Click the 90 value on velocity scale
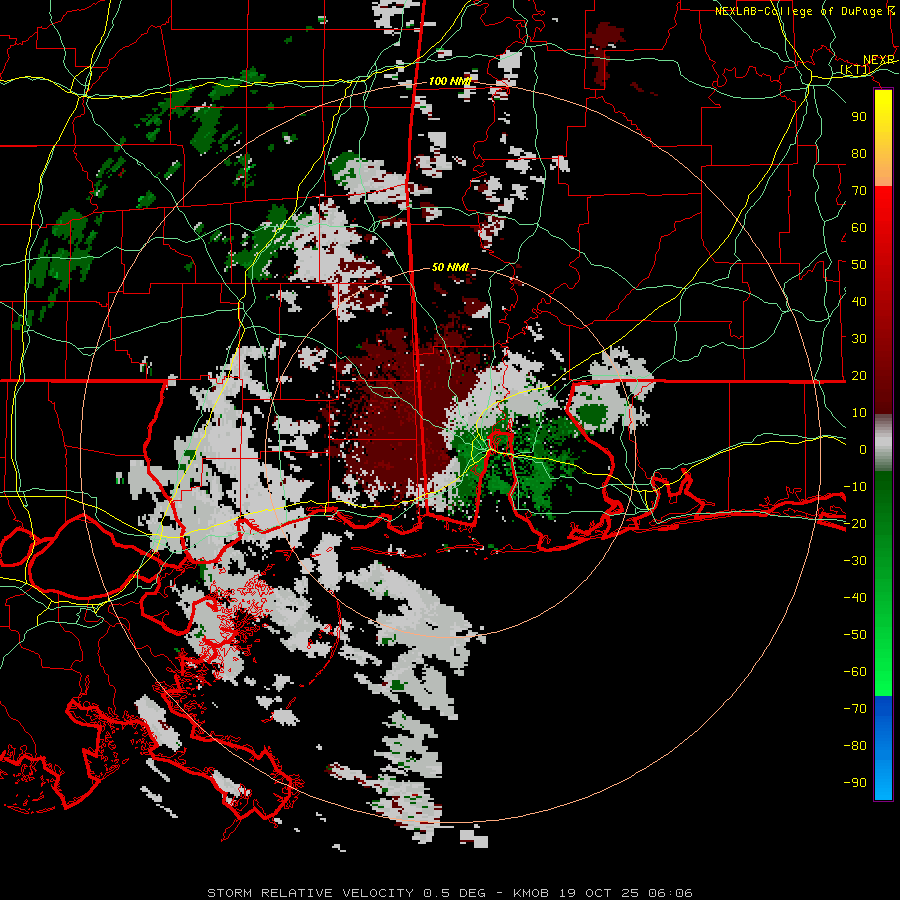 (859, 117)
